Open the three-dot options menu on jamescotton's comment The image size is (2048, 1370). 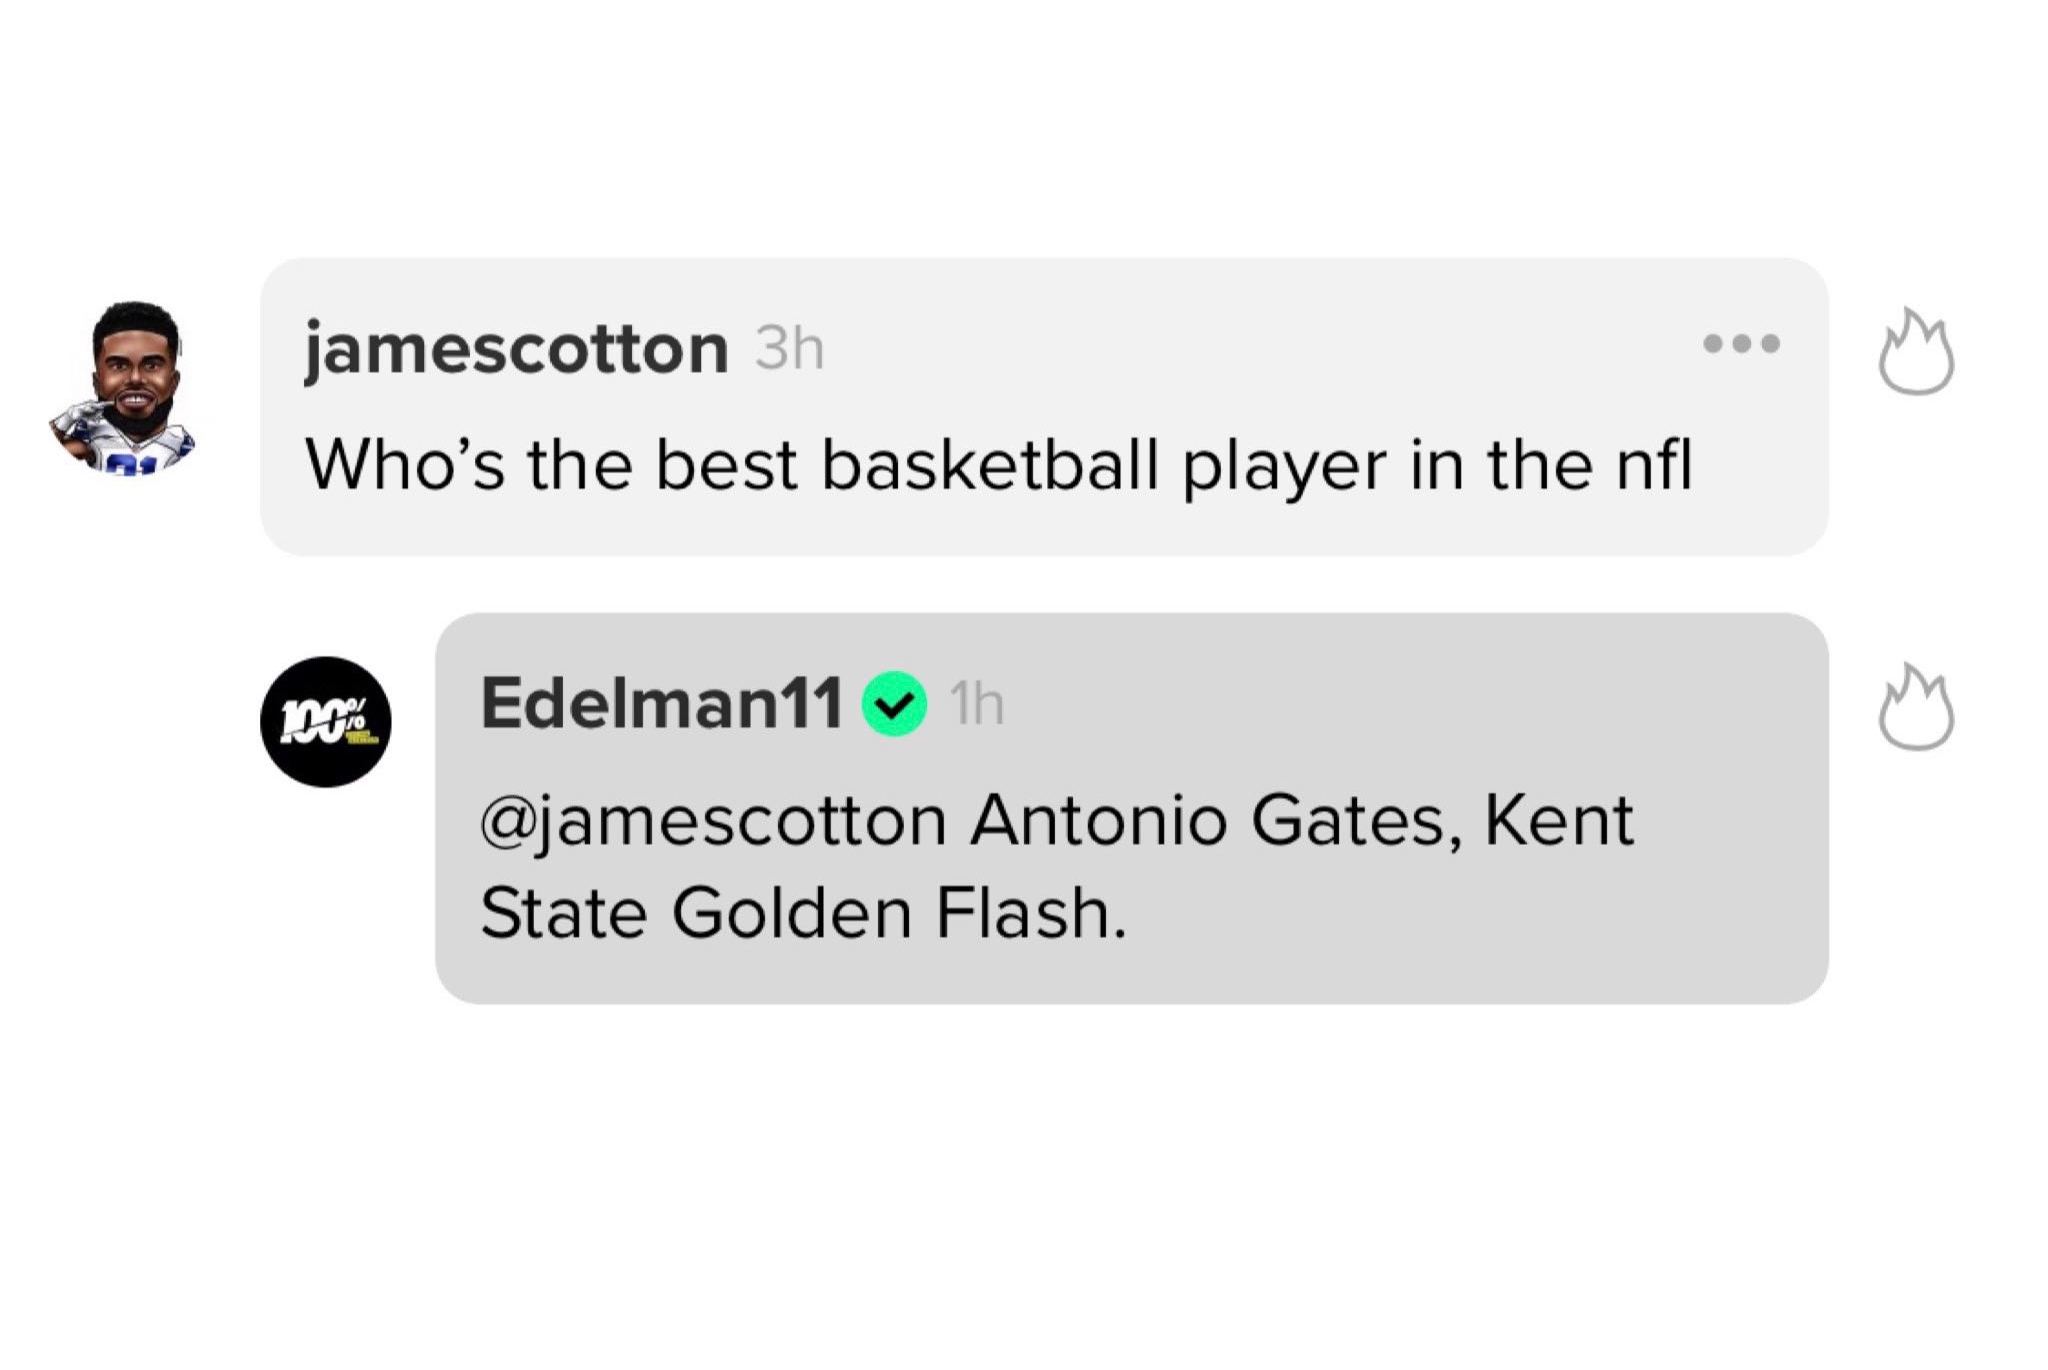click(1741, 344)
